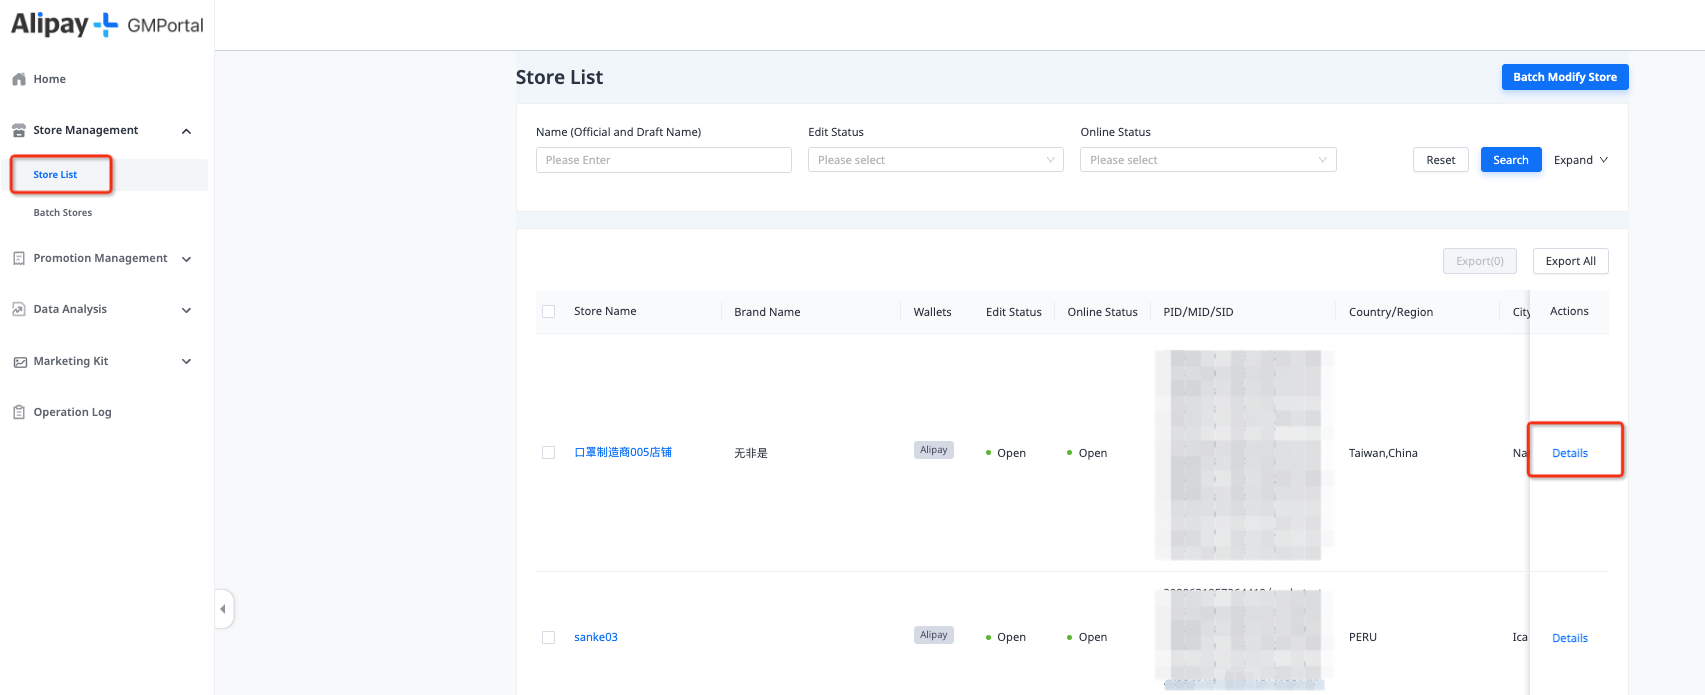Image resolution: width=1705 pixels, height=695 pixels.
Task: Click the Promotion Management icon
Action: tap(19, 258)
